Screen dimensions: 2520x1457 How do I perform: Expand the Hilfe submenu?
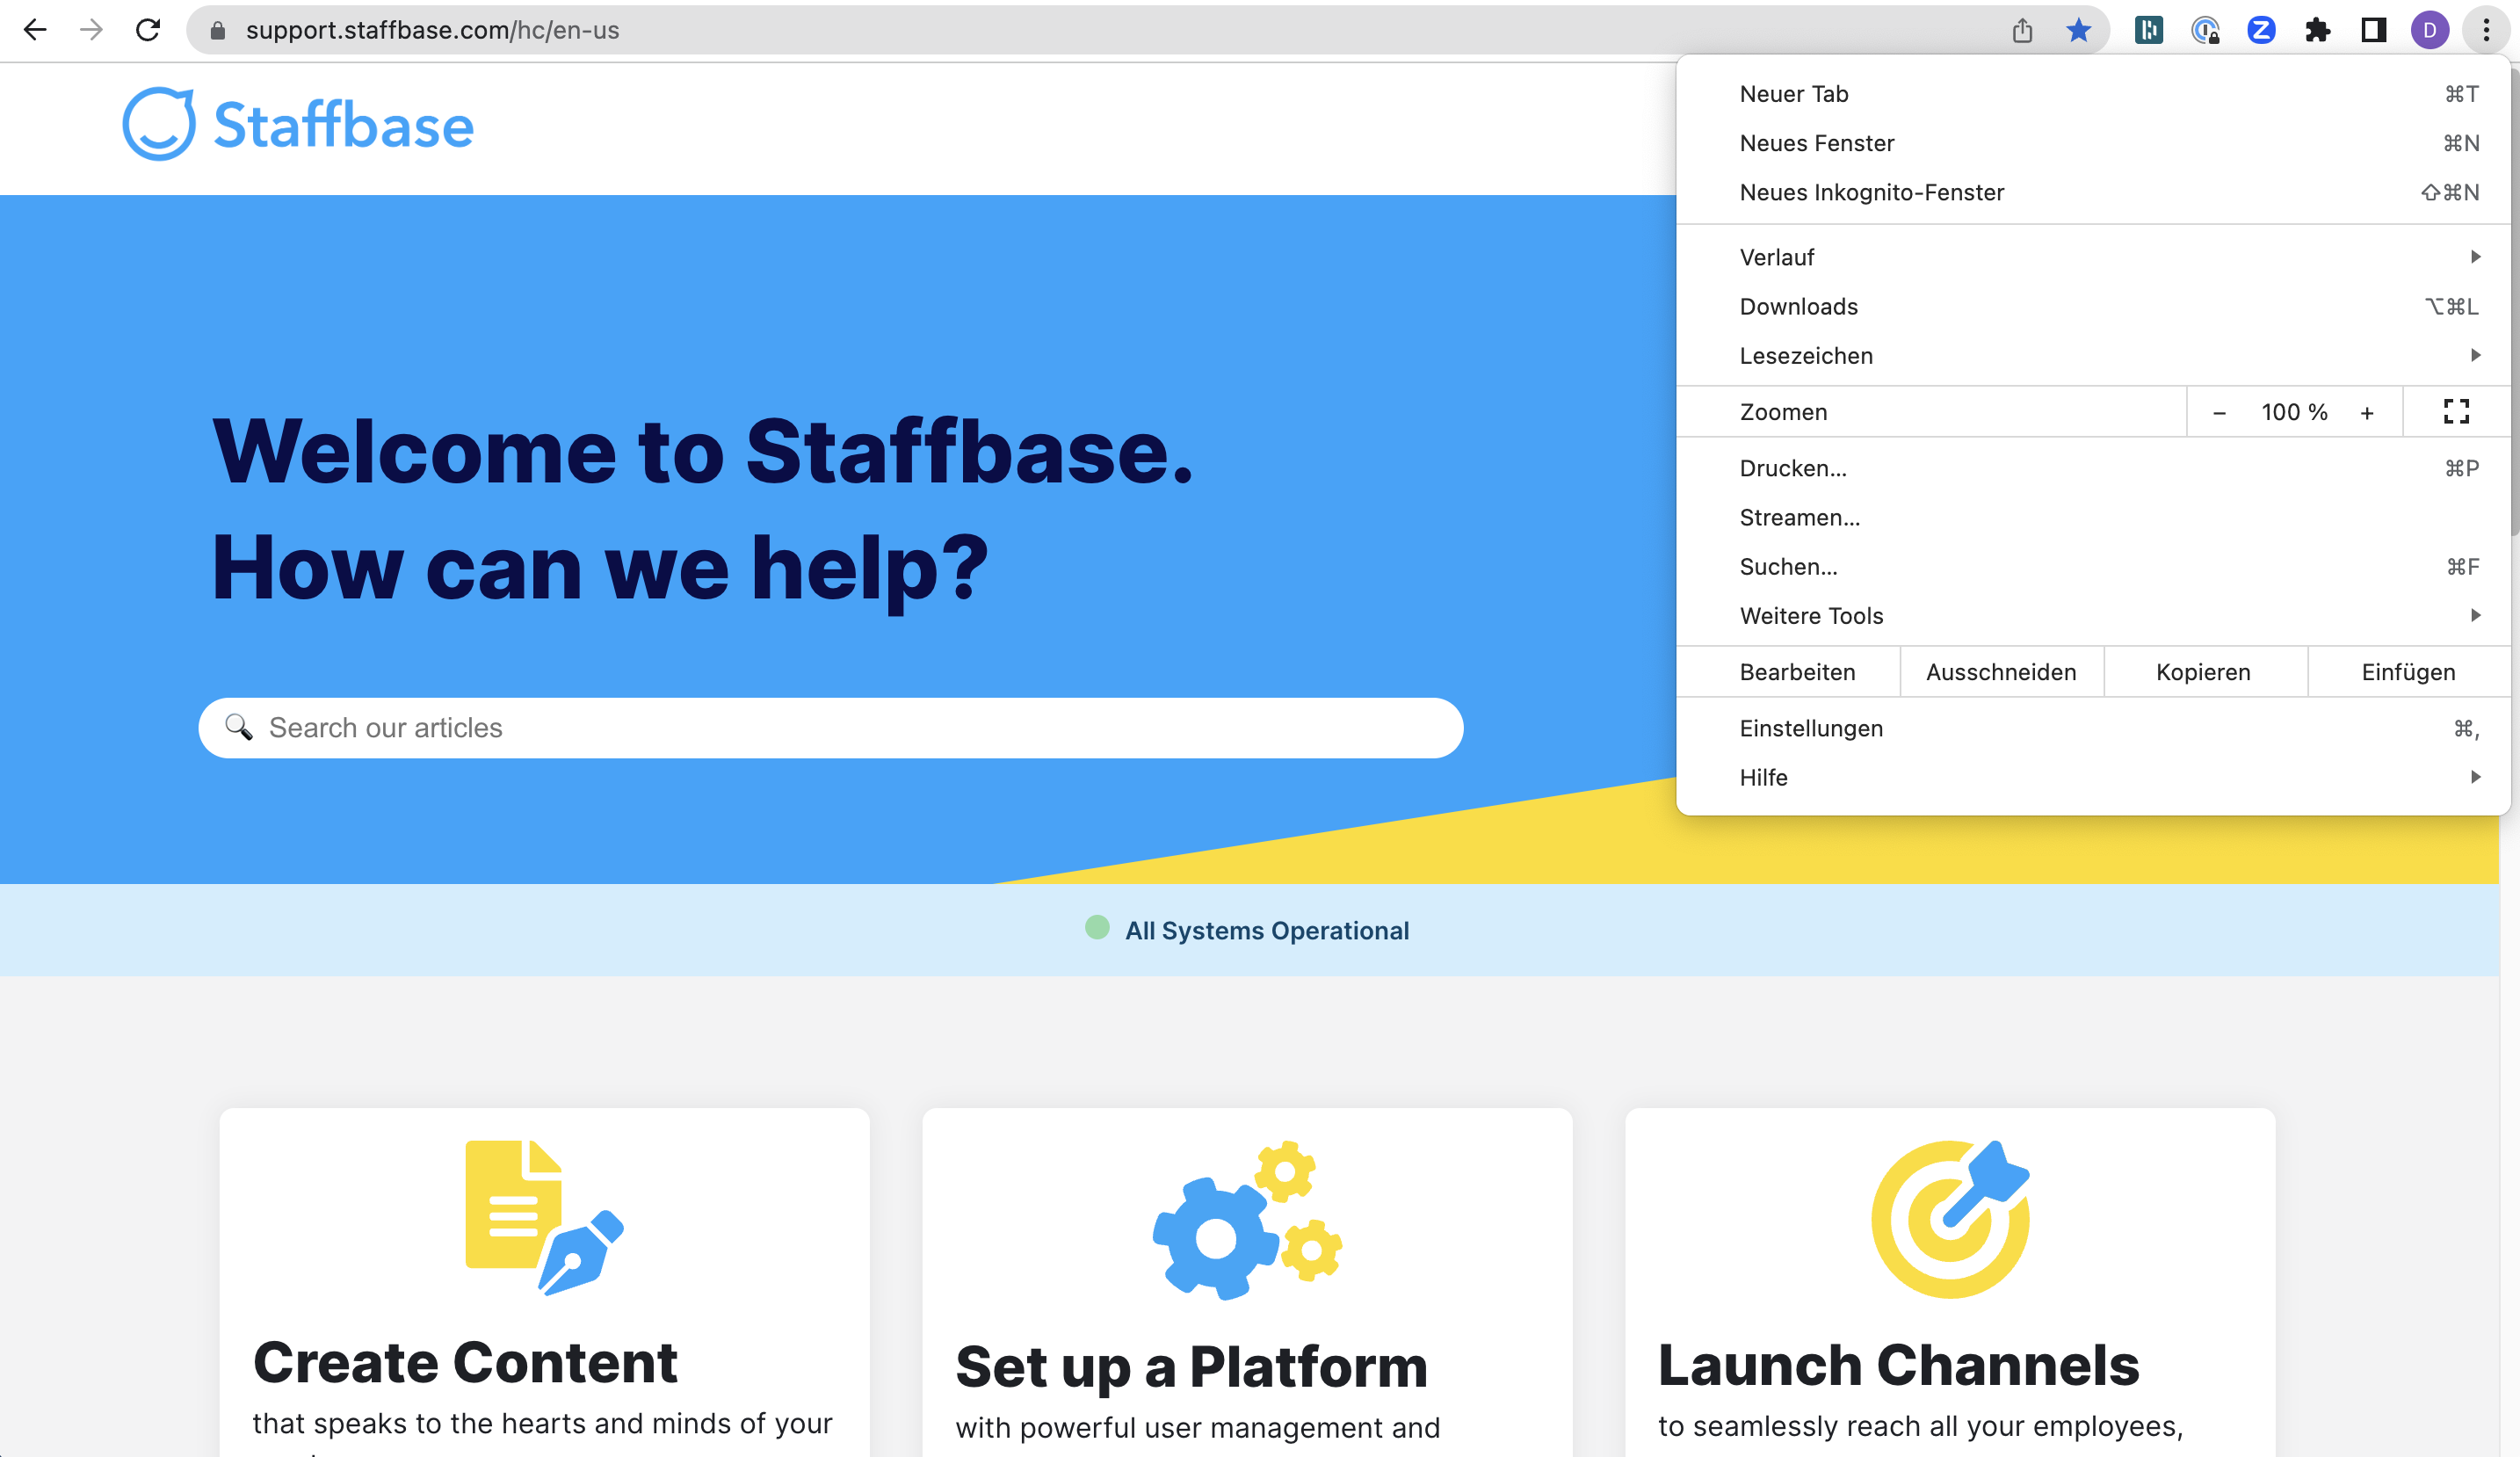click(2093, 777)
